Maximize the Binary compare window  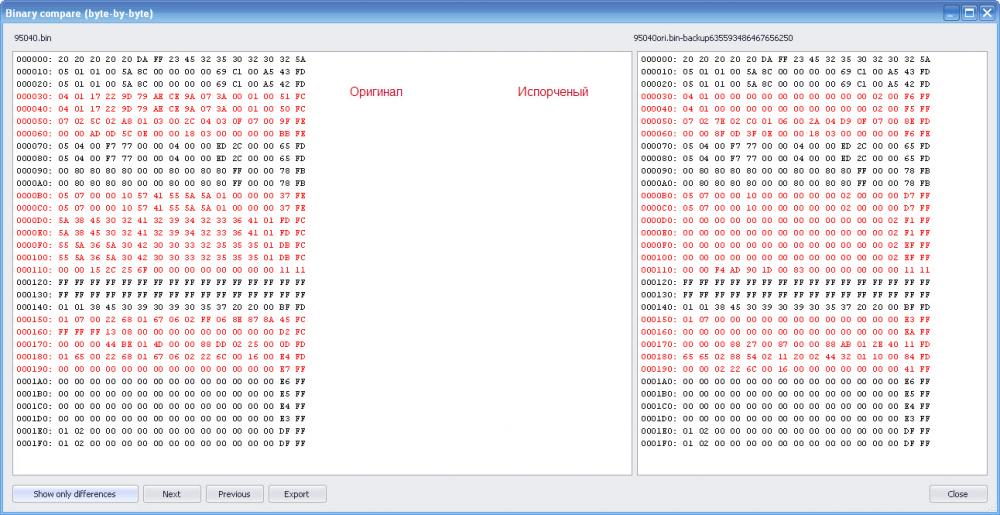tap(968, 13)
